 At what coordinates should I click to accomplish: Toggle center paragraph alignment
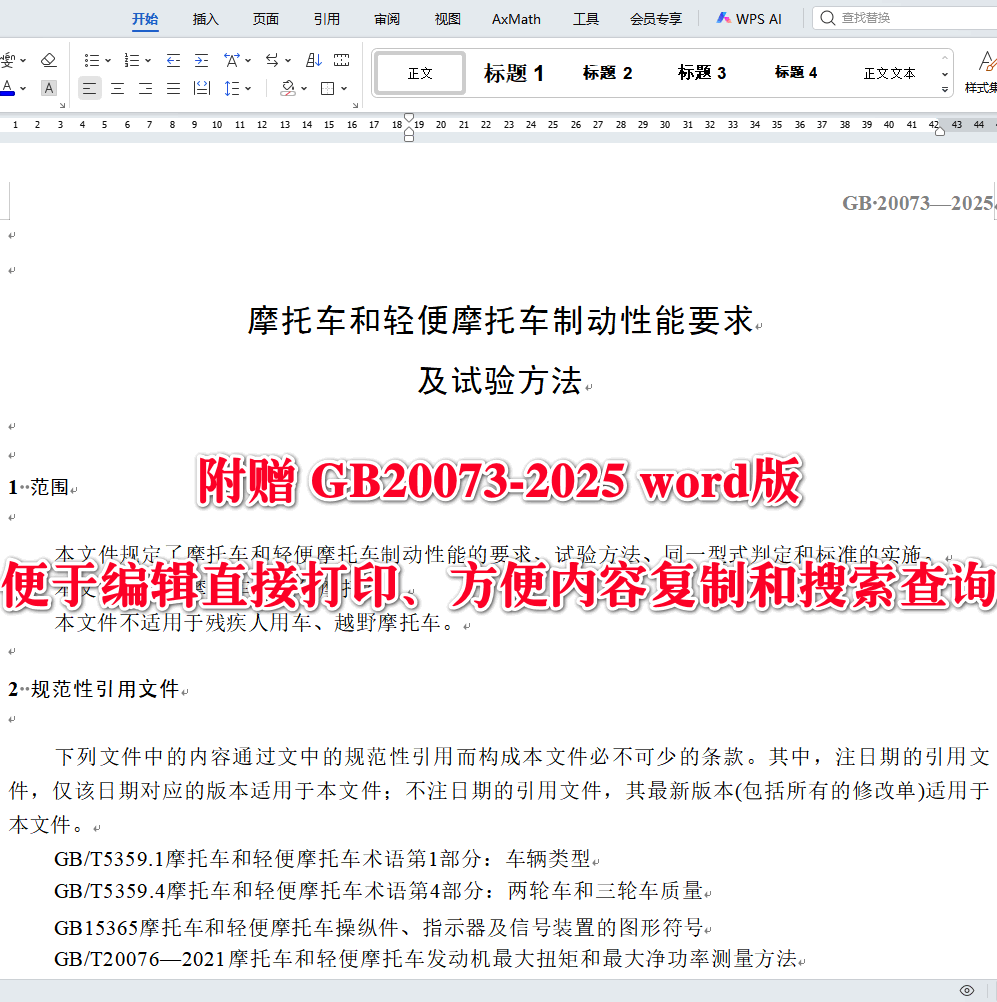click(117, 89)
